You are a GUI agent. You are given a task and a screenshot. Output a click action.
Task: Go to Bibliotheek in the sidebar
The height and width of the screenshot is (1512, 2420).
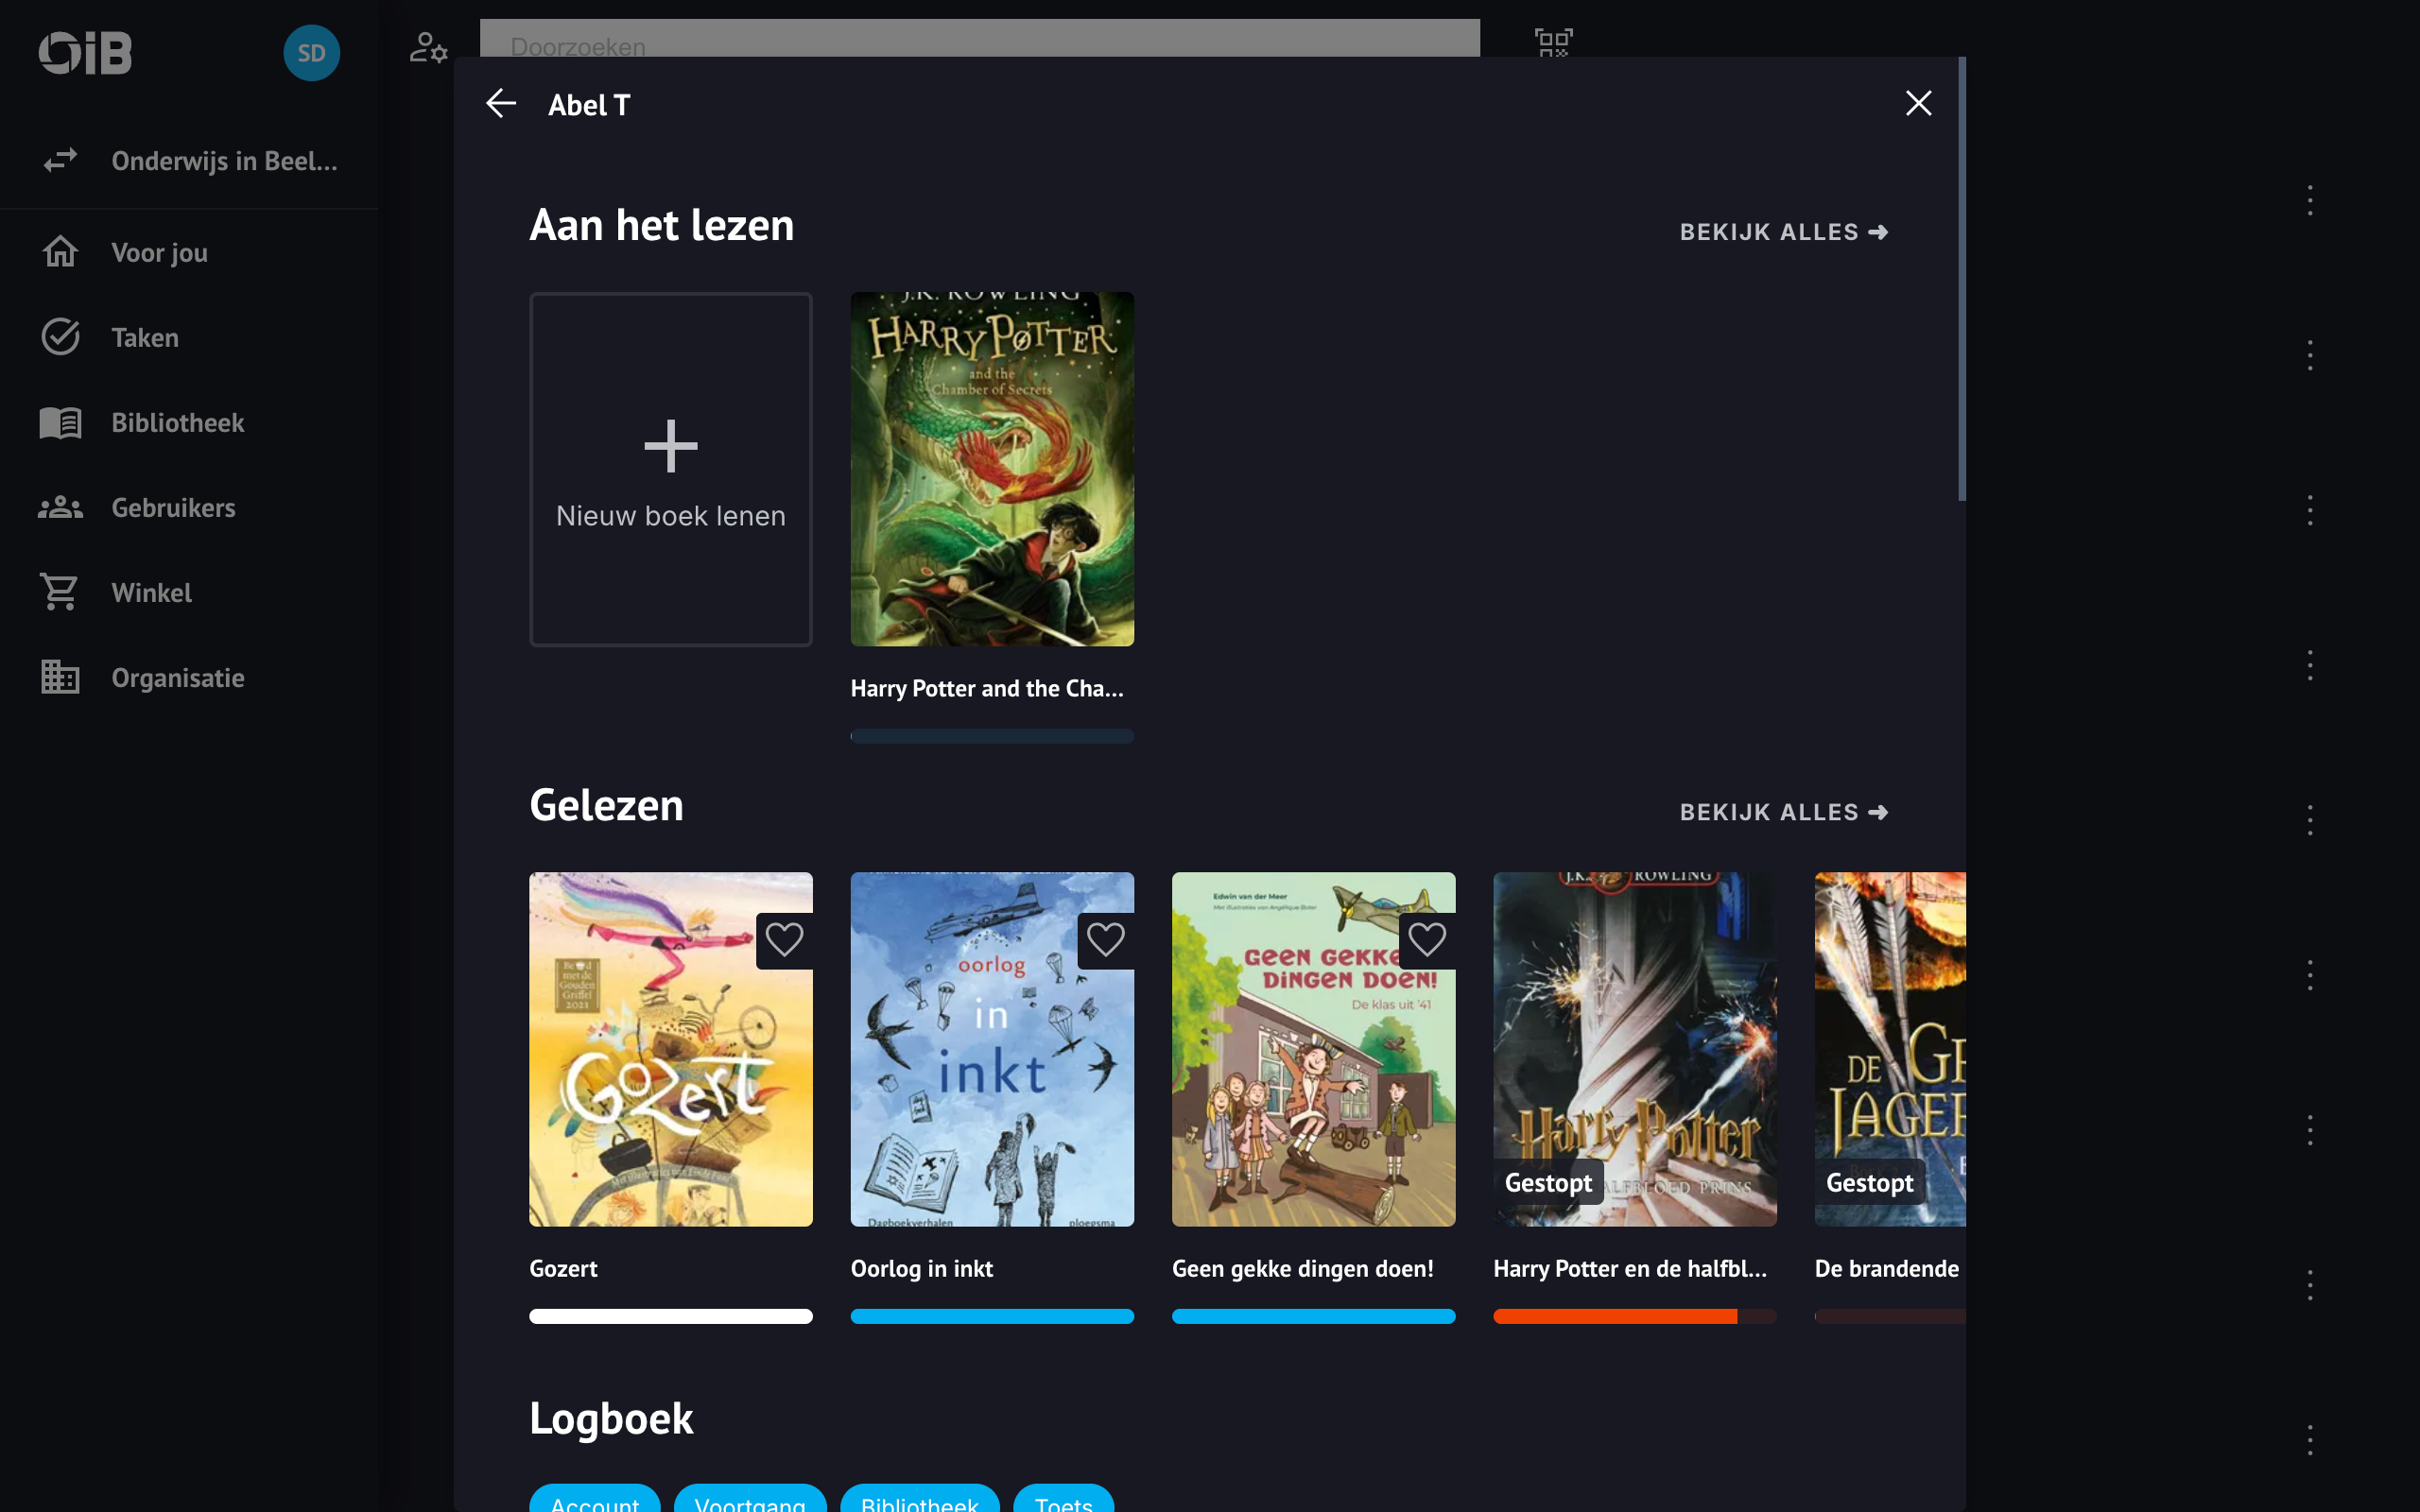point(177,423)
